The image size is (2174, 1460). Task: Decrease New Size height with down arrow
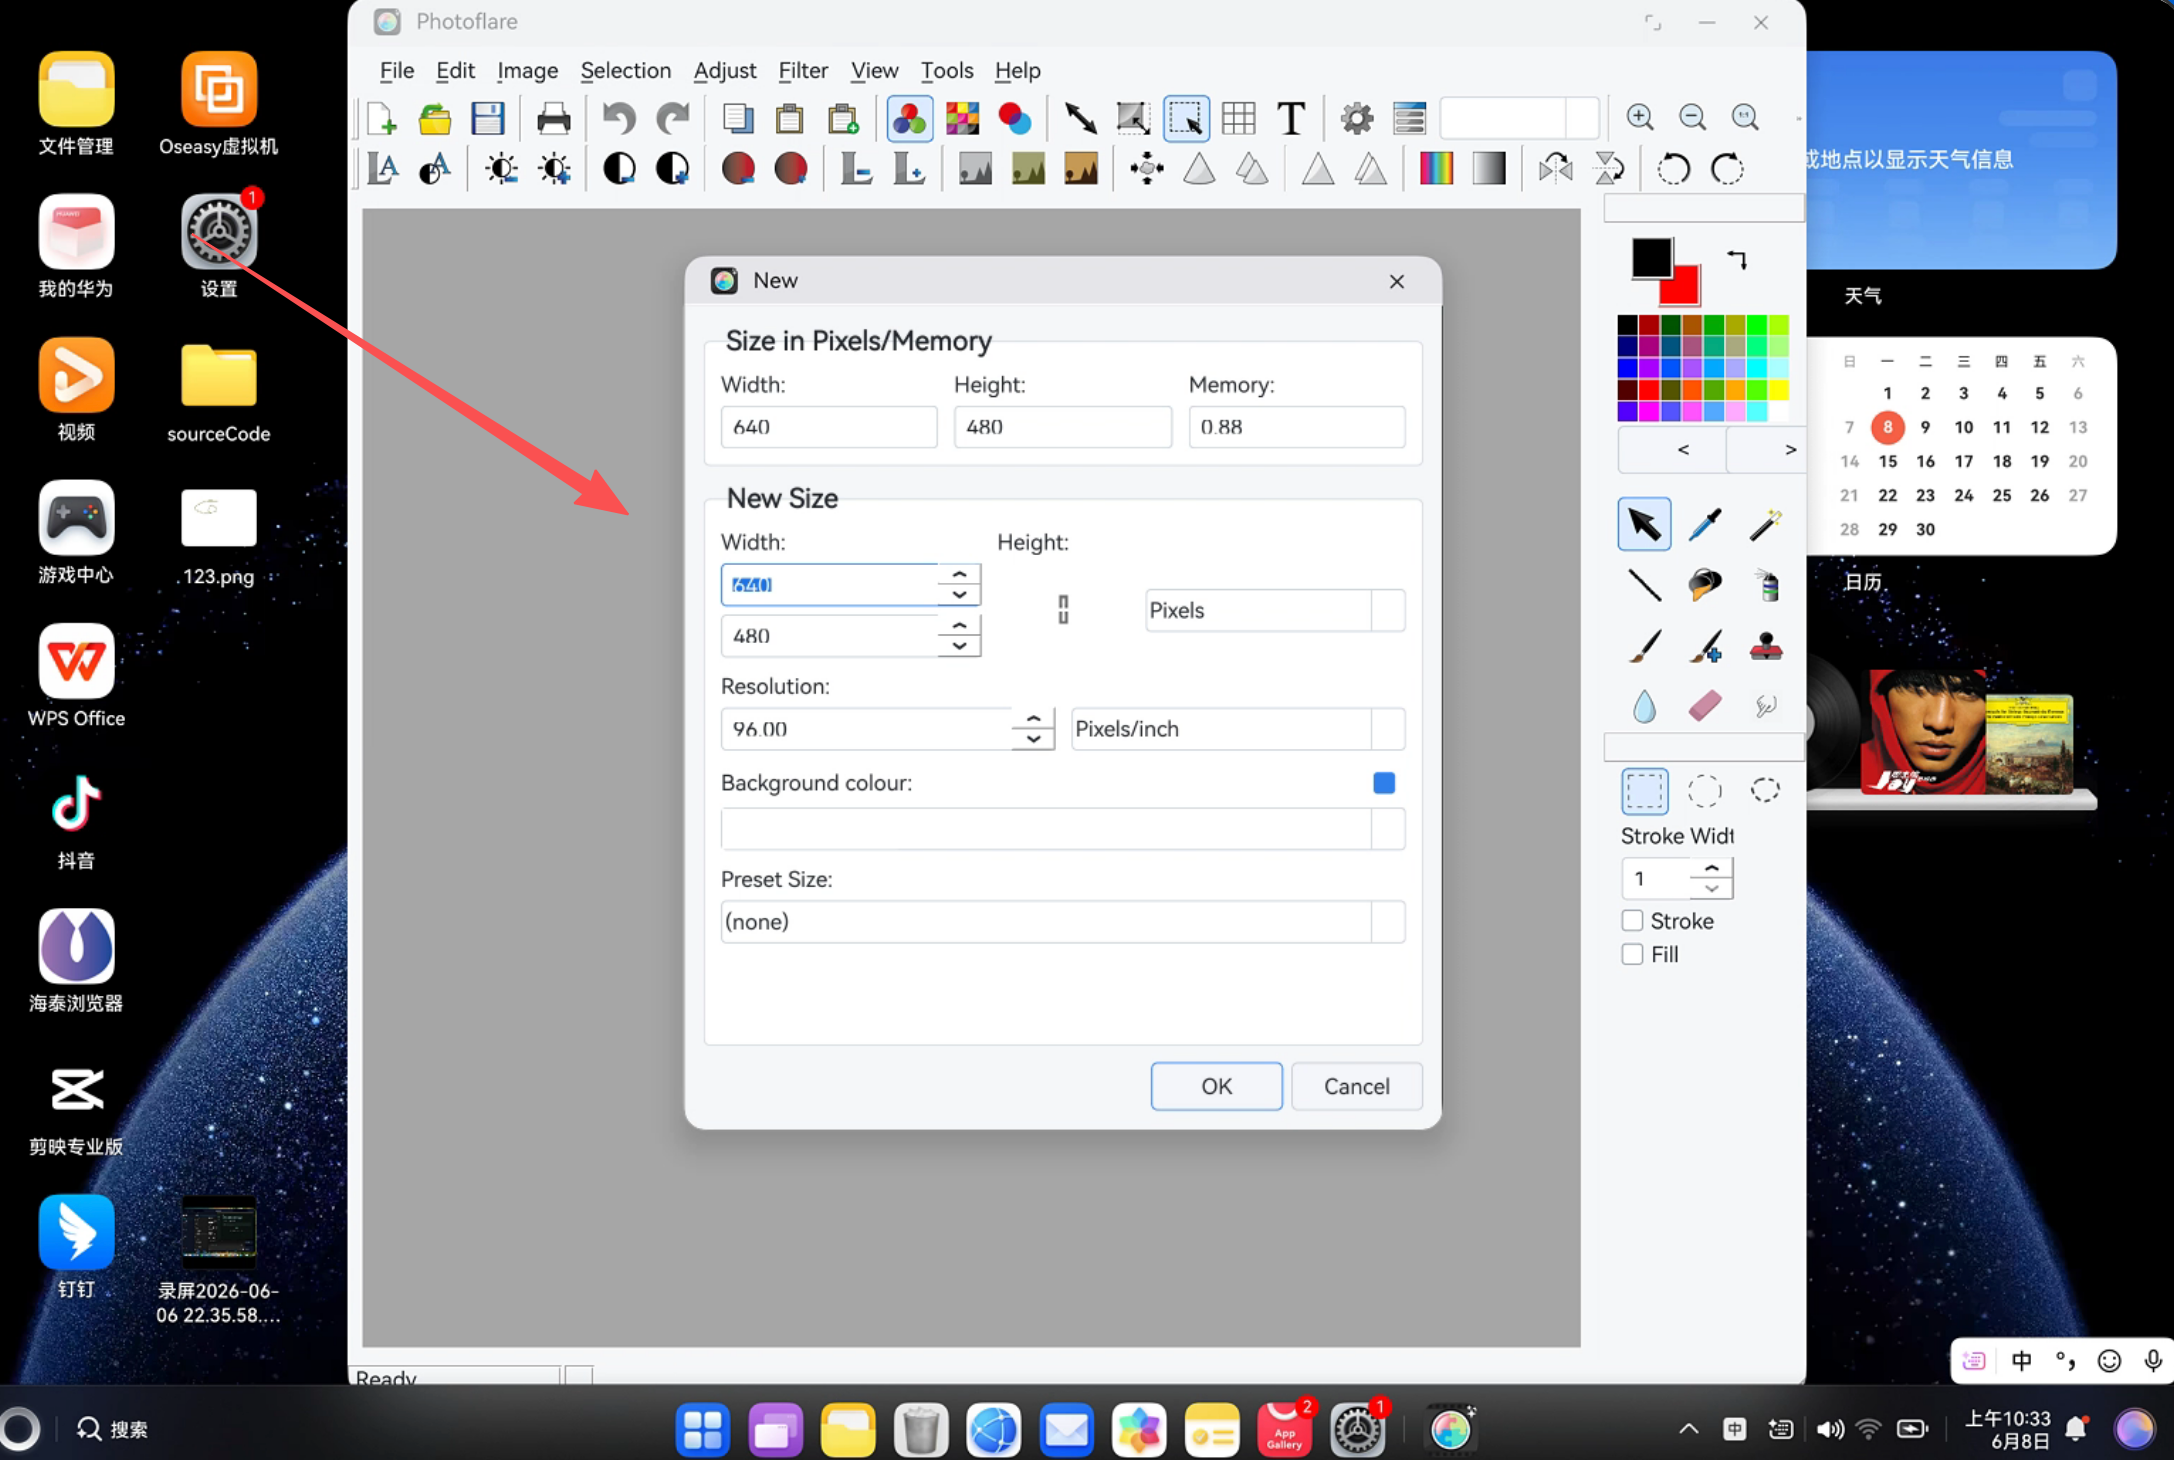point(959,646)
